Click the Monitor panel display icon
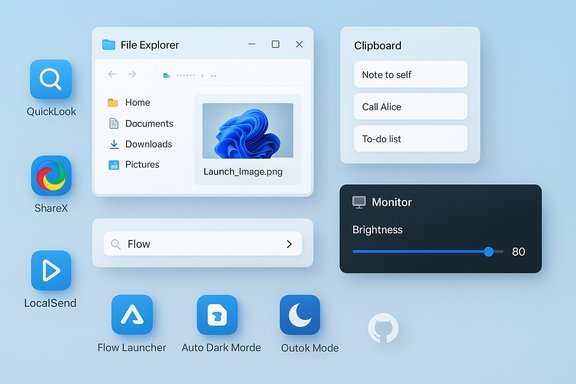 (x=359, y=202)
